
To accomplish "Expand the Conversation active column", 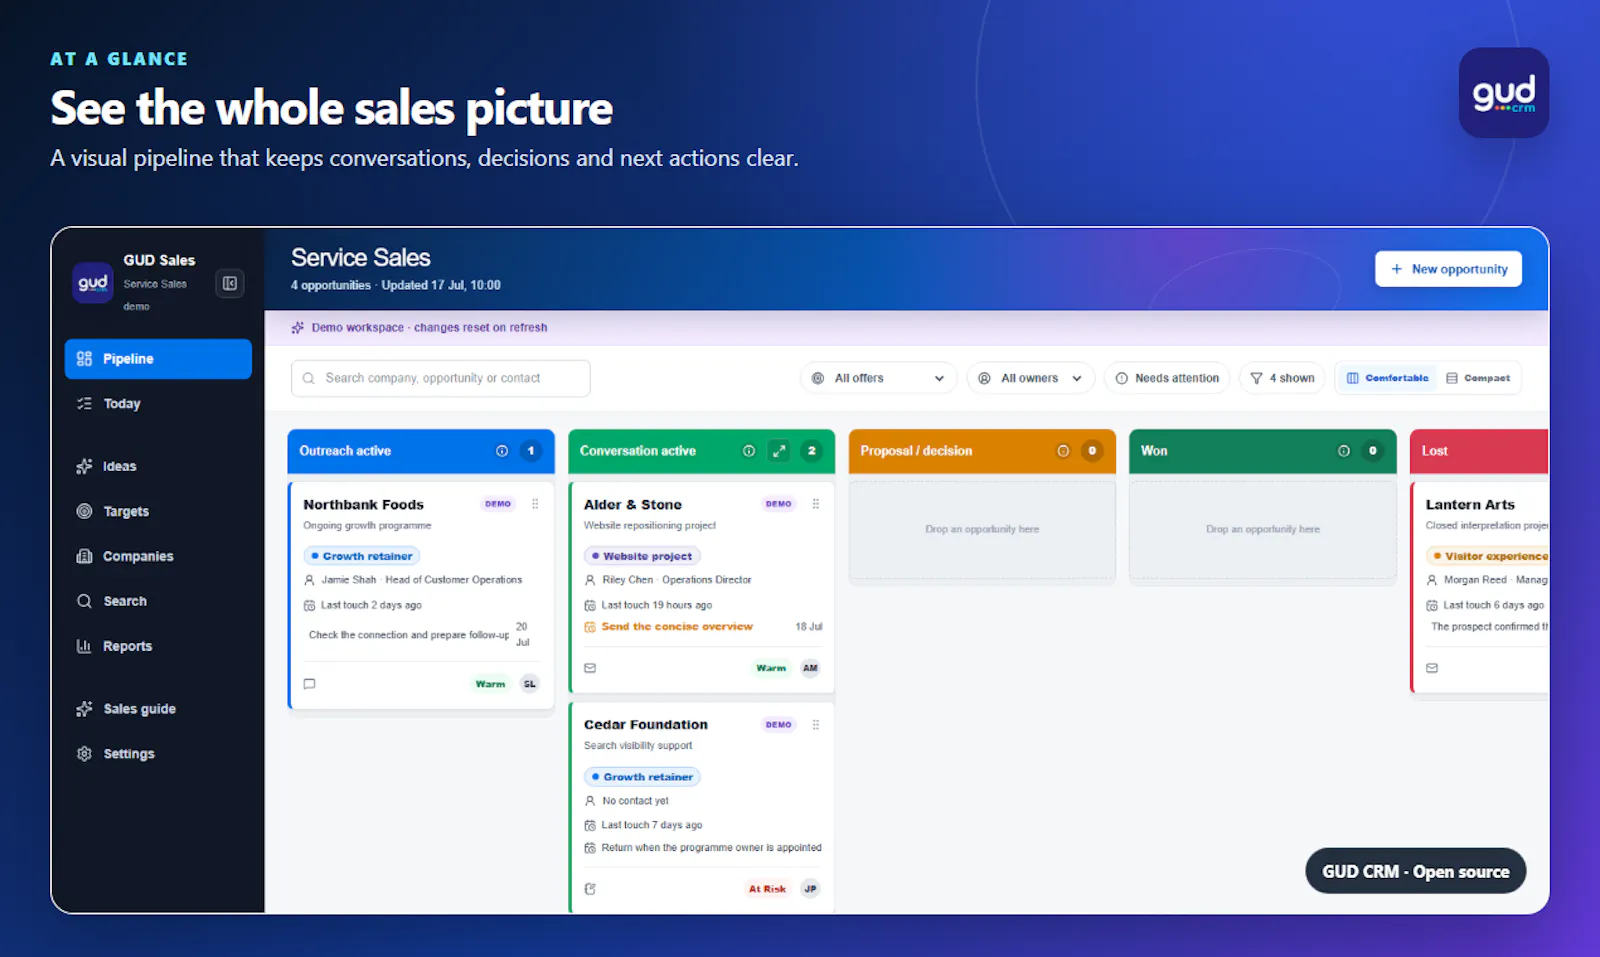I will pyautogui.click(x=779, y=451).
